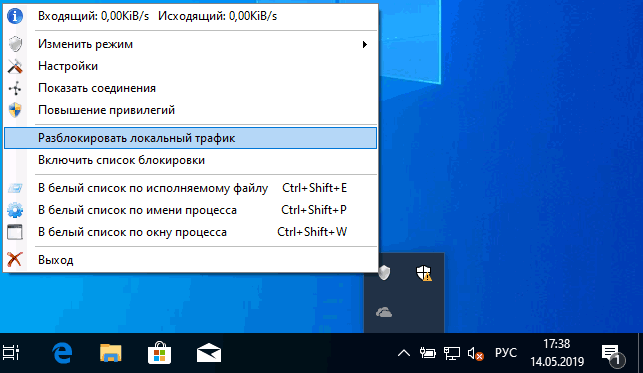
Task: Open File Explorer from the taskbar
Action: [x=111, y=353]
